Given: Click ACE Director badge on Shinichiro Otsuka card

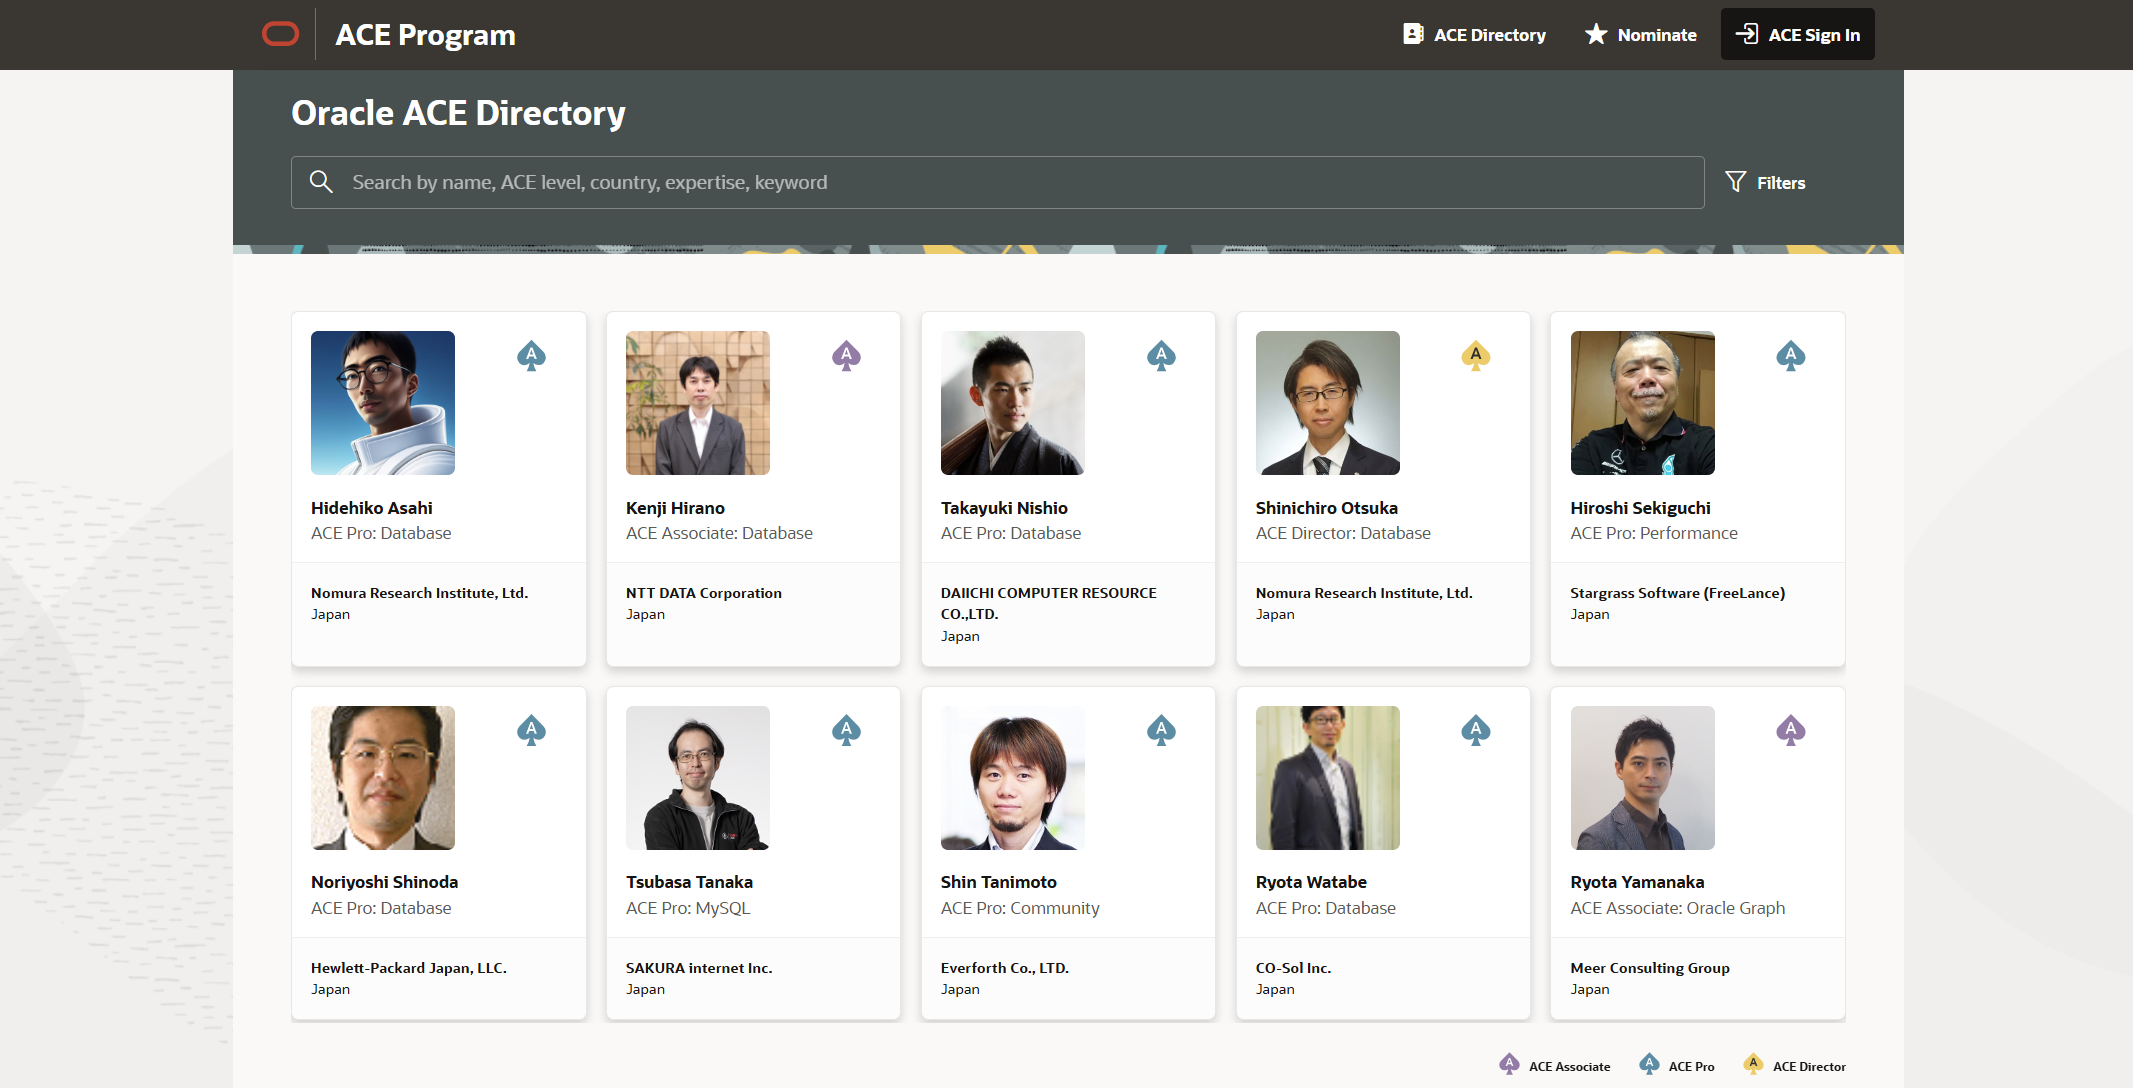Looking at the screenshot, I should tap(1475, 356).
